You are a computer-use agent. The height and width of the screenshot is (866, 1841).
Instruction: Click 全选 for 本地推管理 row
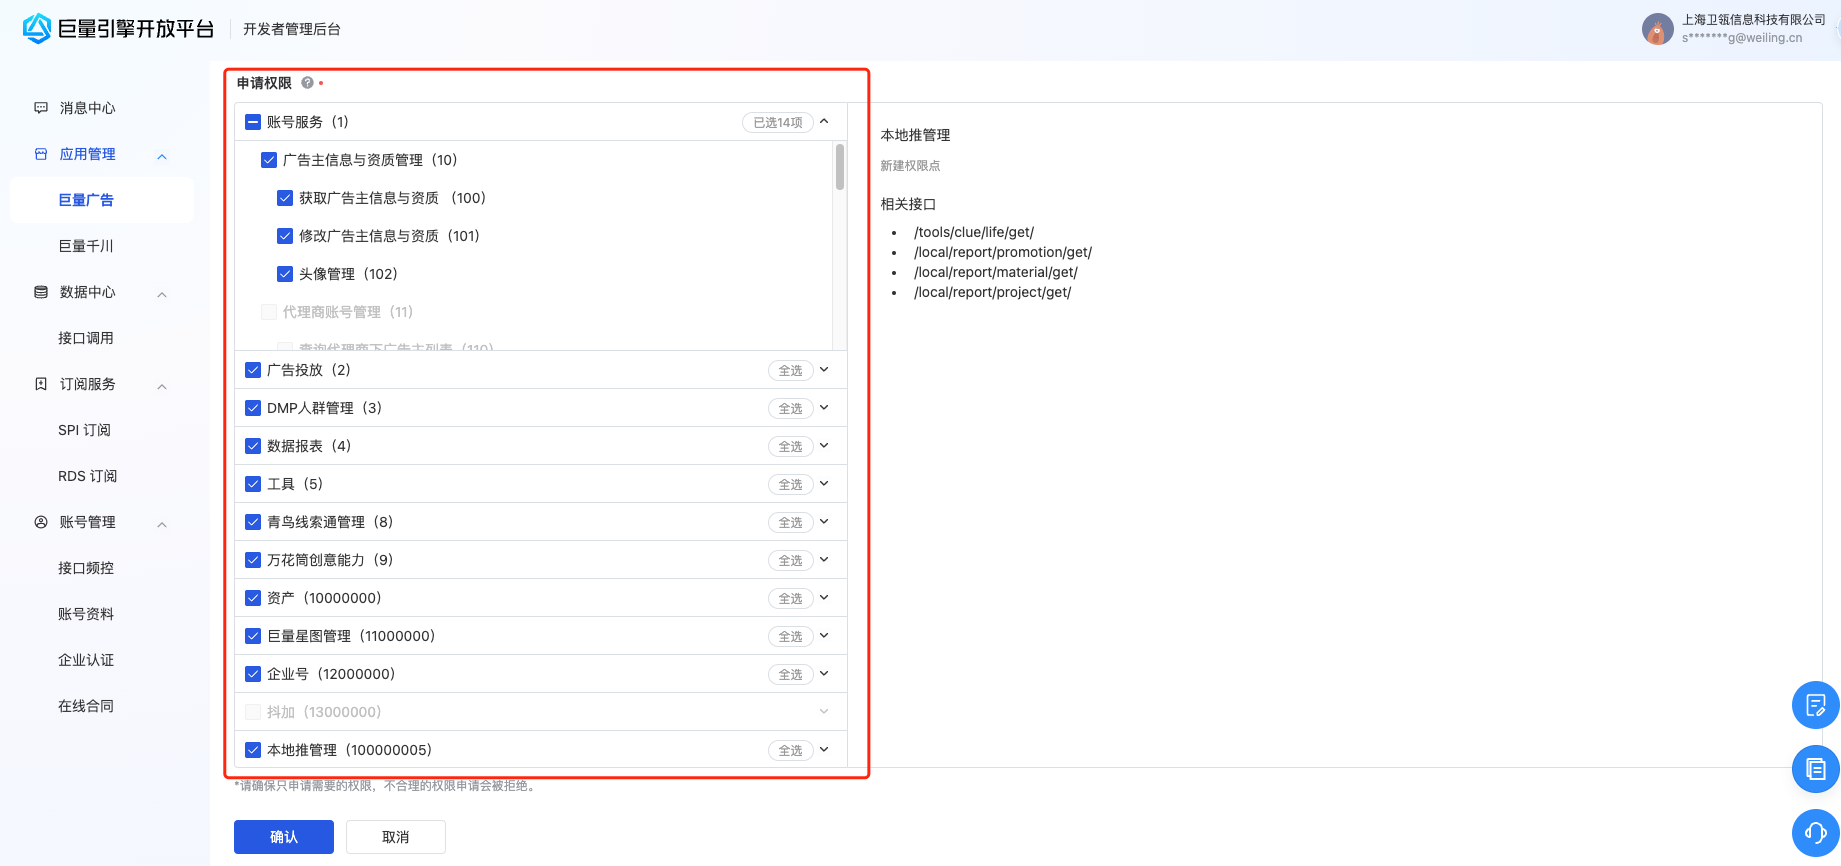(x=791, y=750)
